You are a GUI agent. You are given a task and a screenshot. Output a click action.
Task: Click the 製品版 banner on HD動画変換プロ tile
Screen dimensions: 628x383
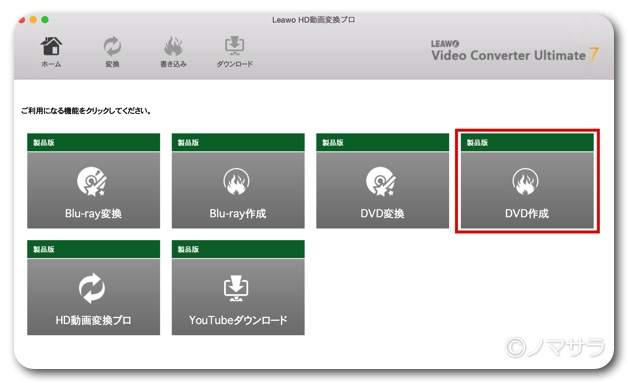(x=93, y=249)
